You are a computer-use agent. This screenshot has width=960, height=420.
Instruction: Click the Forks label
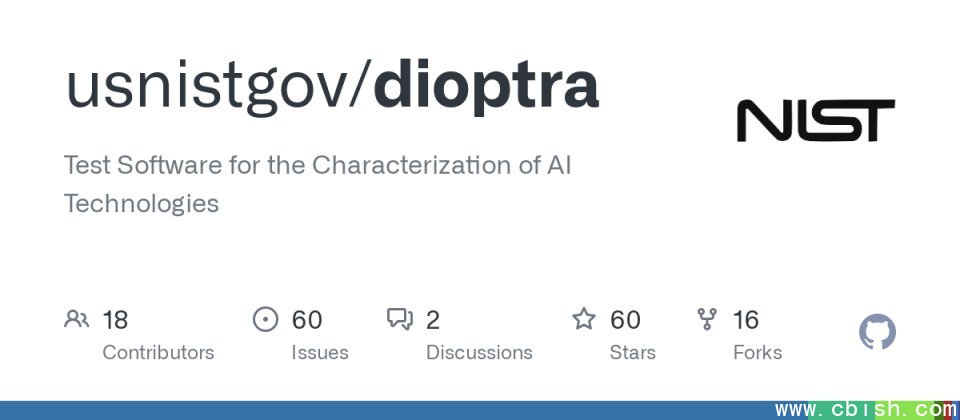[757, 353]
